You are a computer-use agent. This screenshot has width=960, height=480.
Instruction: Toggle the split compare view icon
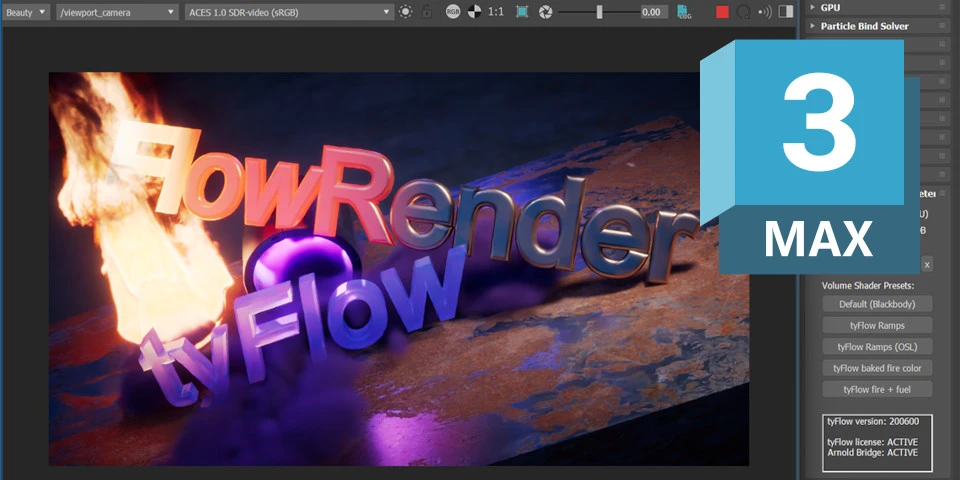click(x=786, y=12)
